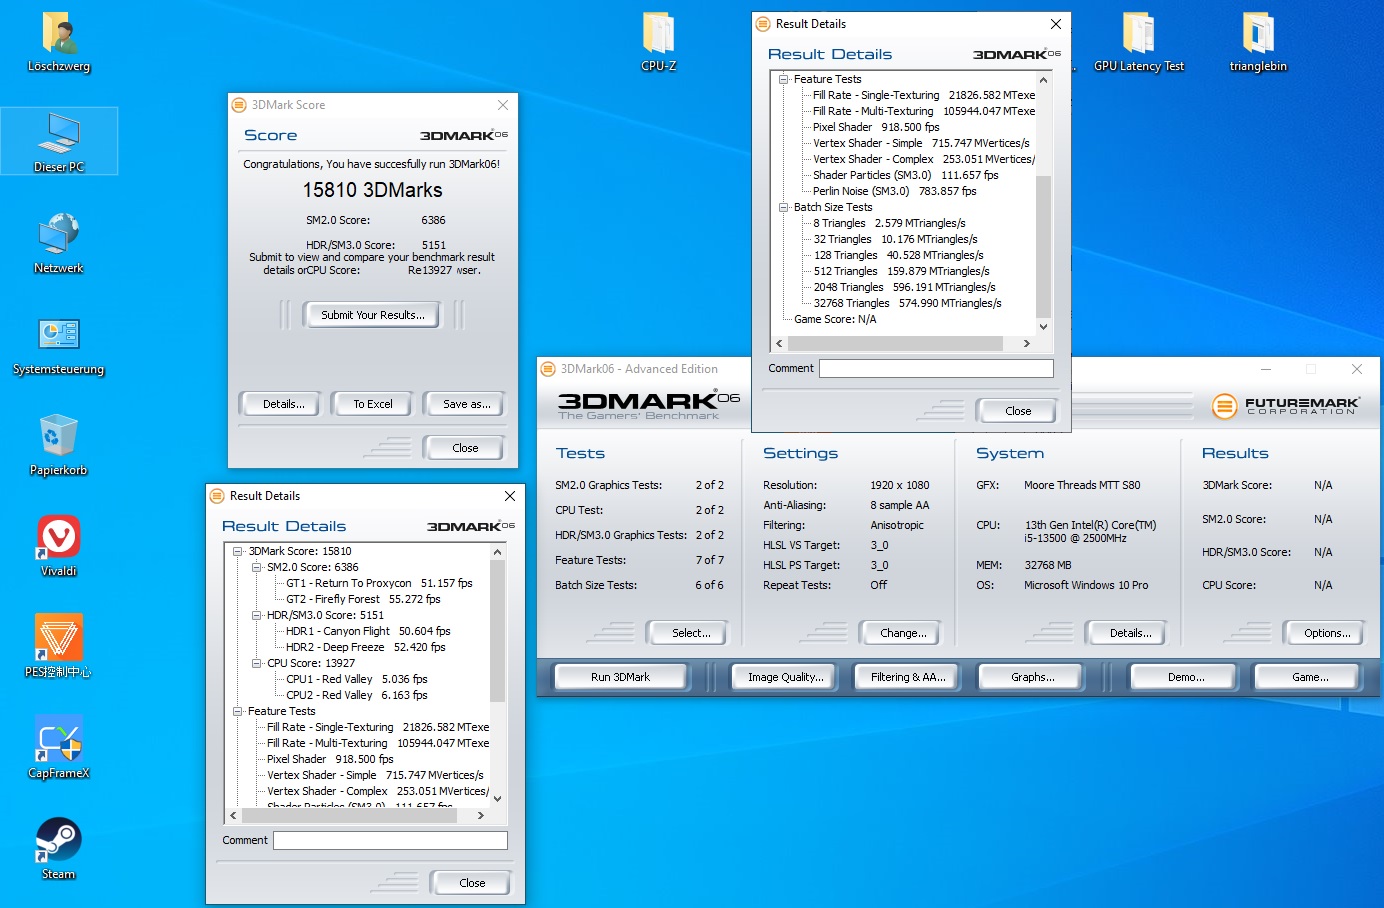This screenshot has width=1384, height=908.
Task: Click the 3DMark06 Advanced Edition title icon
Action: 548,369
